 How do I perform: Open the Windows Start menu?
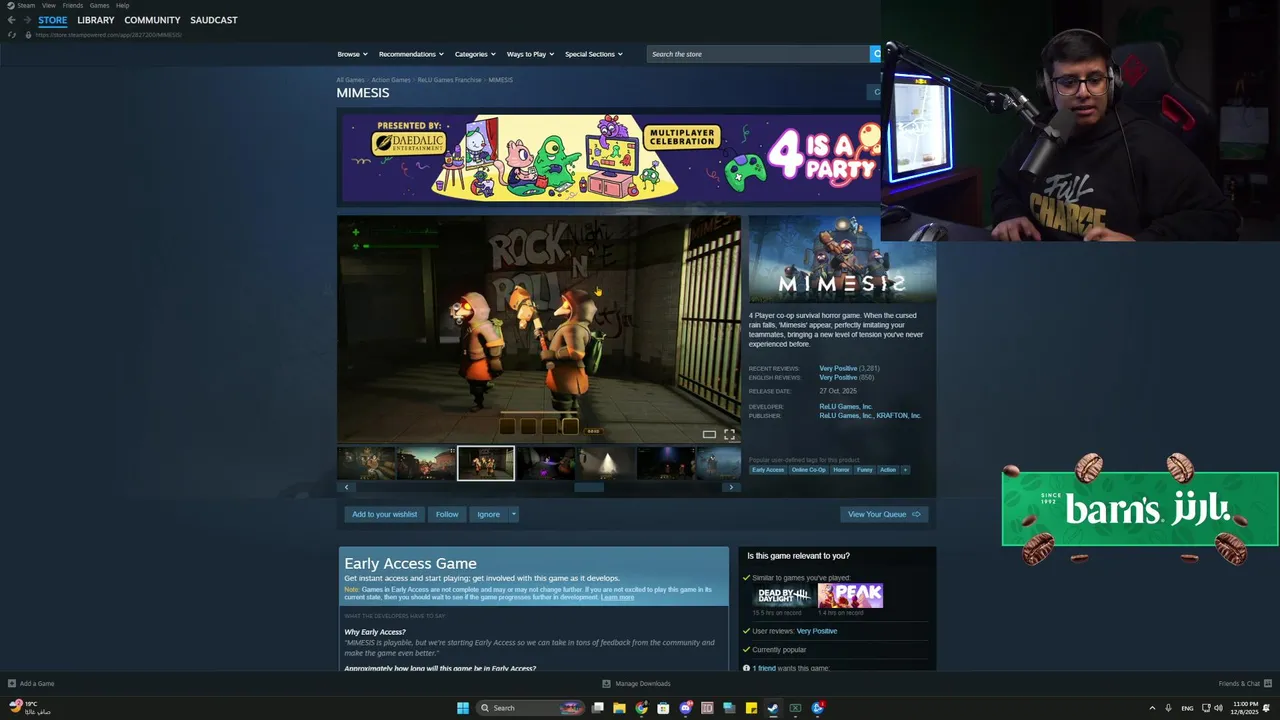click(x=462, y=708)
